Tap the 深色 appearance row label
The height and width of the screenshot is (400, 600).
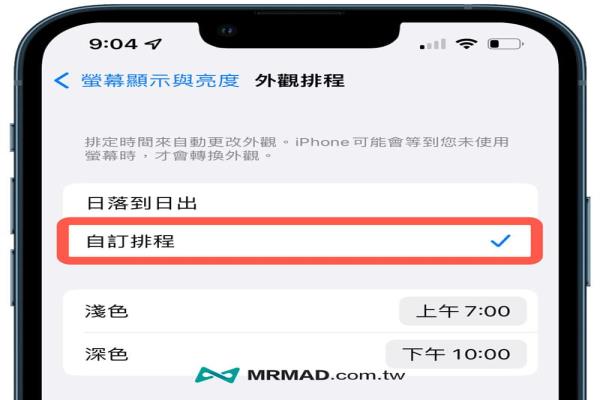[106, 354]
